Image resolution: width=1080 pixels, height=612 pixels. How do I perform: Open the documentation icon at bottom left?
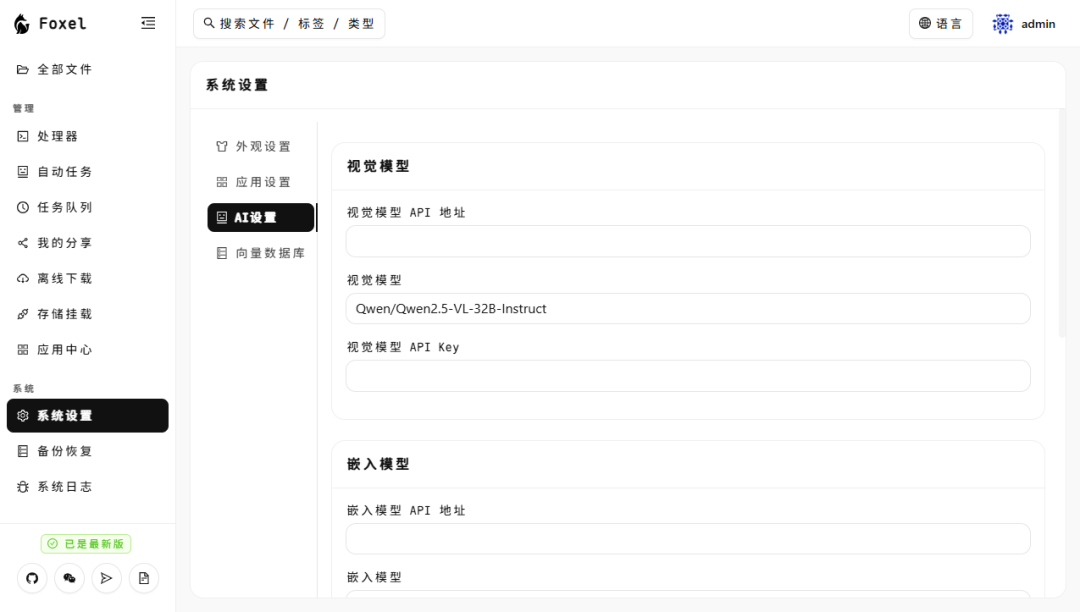click(x=143, y=578)
